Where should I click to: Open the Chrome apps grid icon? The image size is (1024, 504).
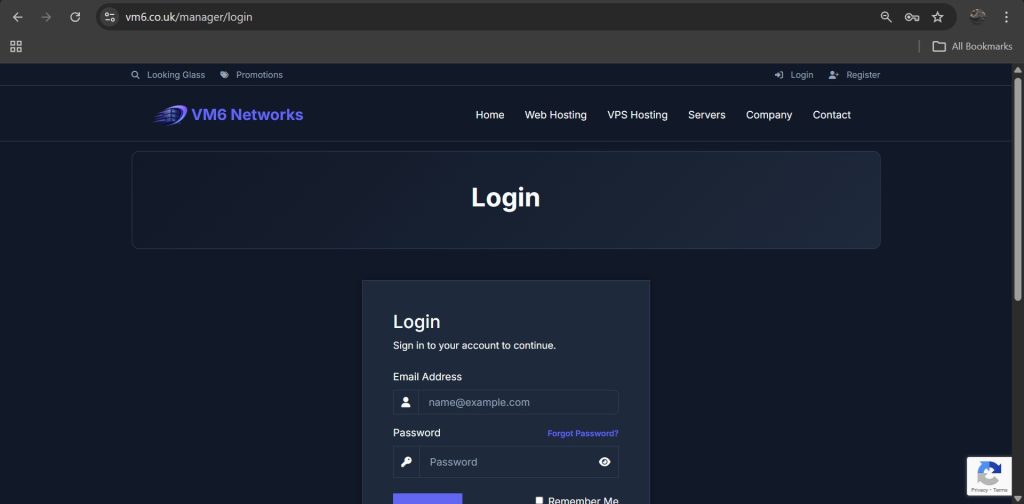[x=16, y=46]
